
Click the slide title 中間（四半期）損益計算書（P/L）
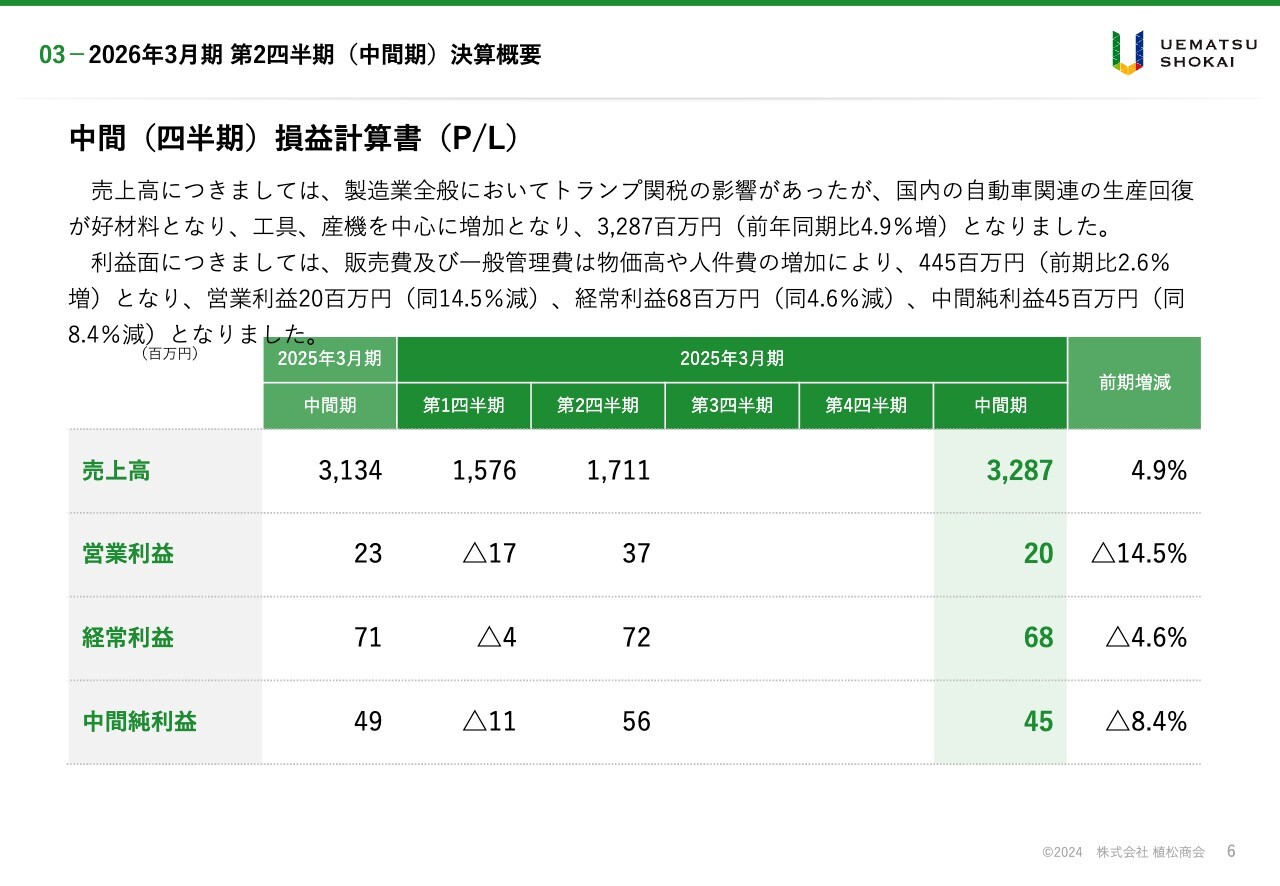(x=294, y=139)
